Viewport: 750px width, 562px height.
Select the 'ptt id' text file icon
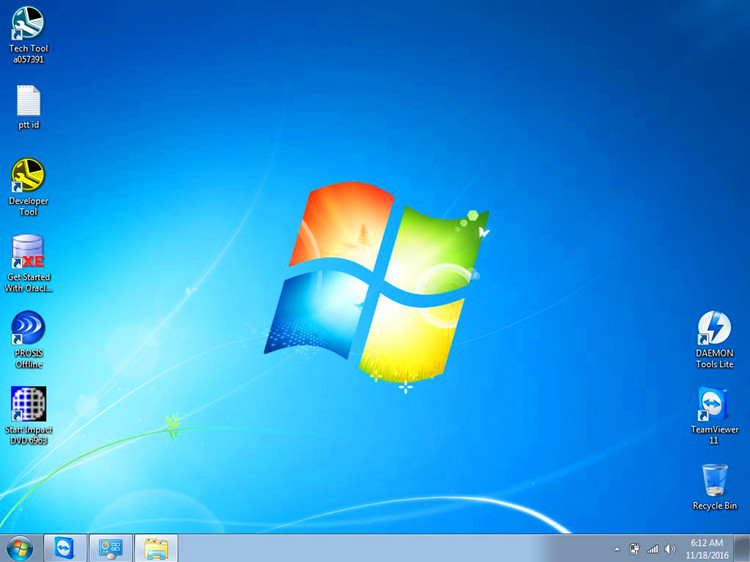pos(28,108)
